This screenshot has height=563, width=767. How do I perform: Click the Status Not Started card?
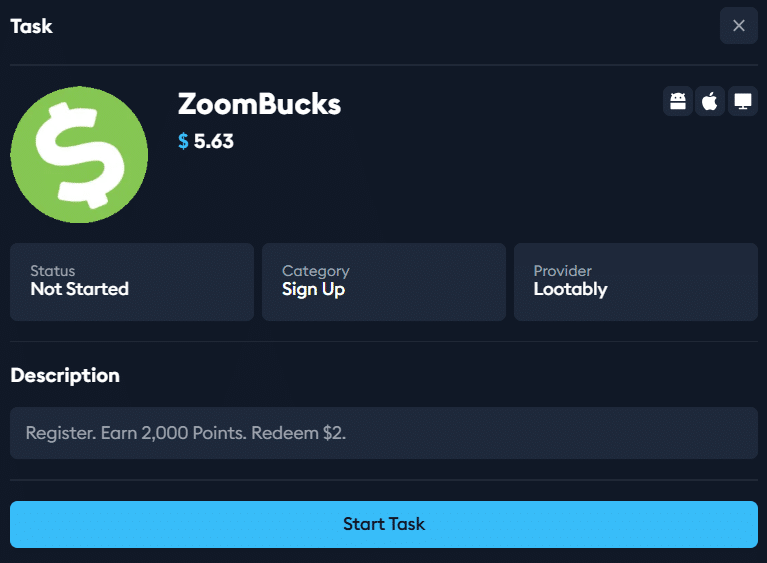pyautogui.click(x=132, y=282)
